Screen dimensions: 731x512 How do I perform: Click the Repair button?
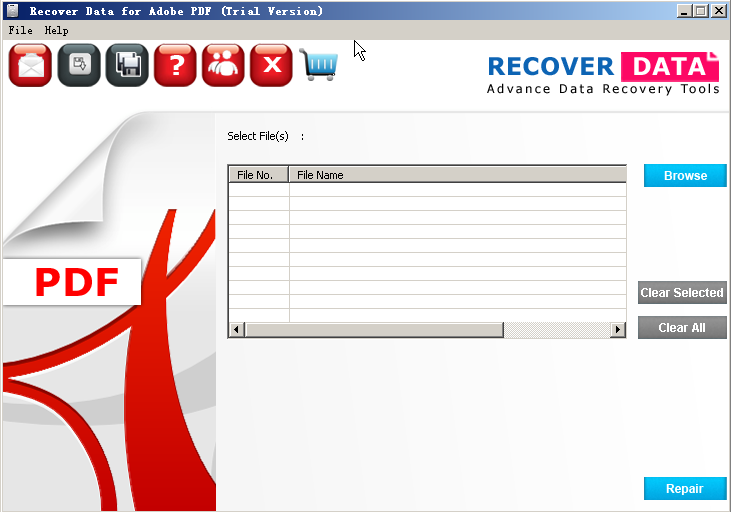click(685, 488)
